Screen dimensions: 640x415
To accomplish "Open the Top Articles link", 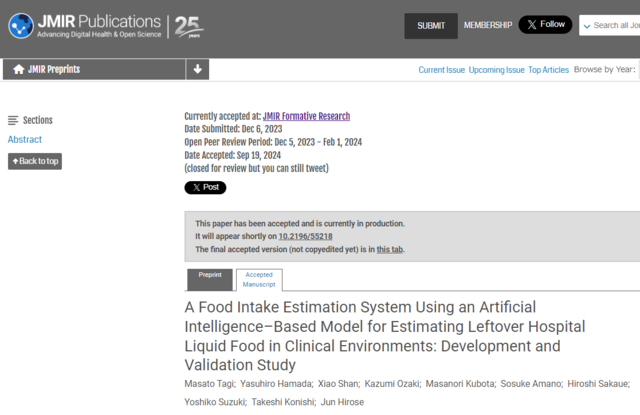I will tap(548, 70).
